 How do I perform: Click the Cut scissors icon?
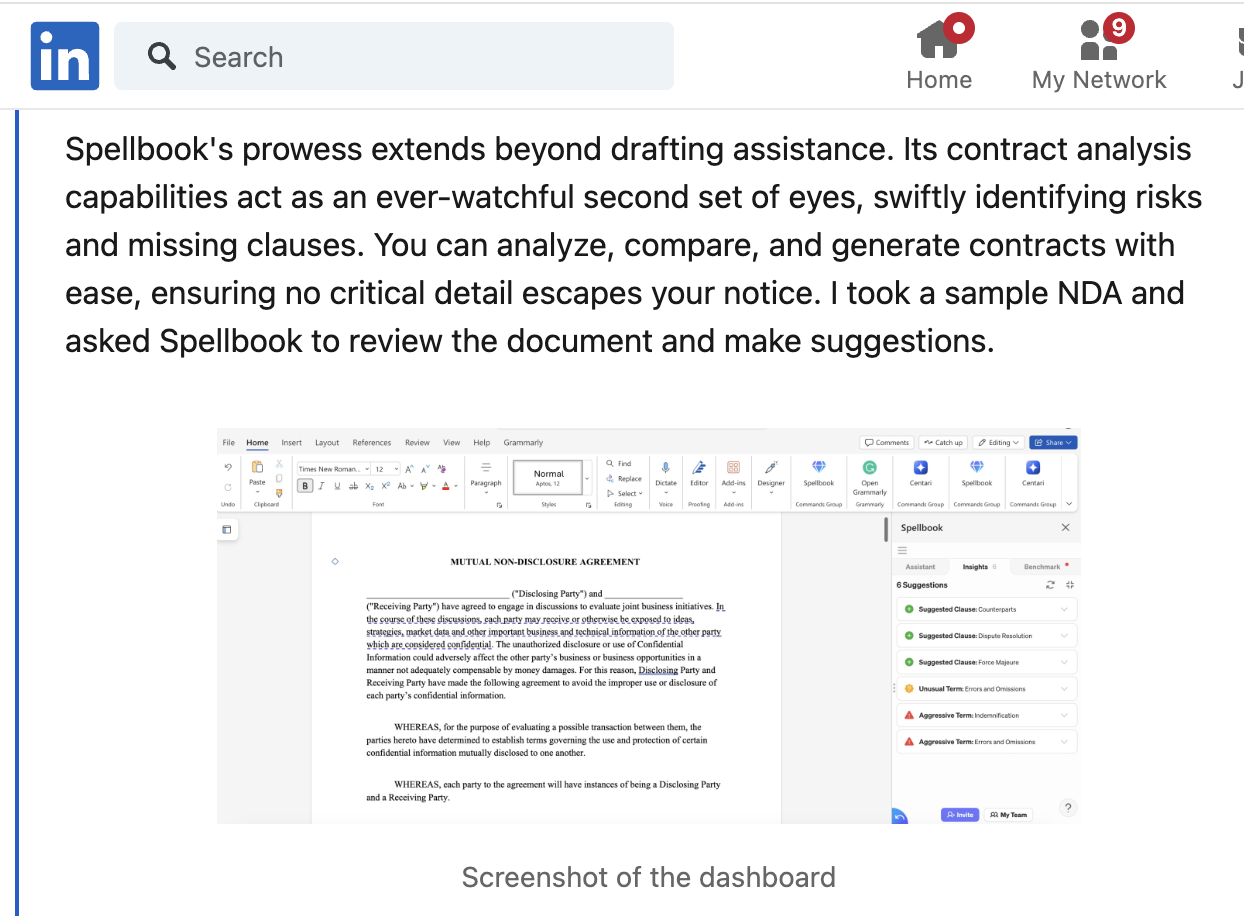pos(279,464)
